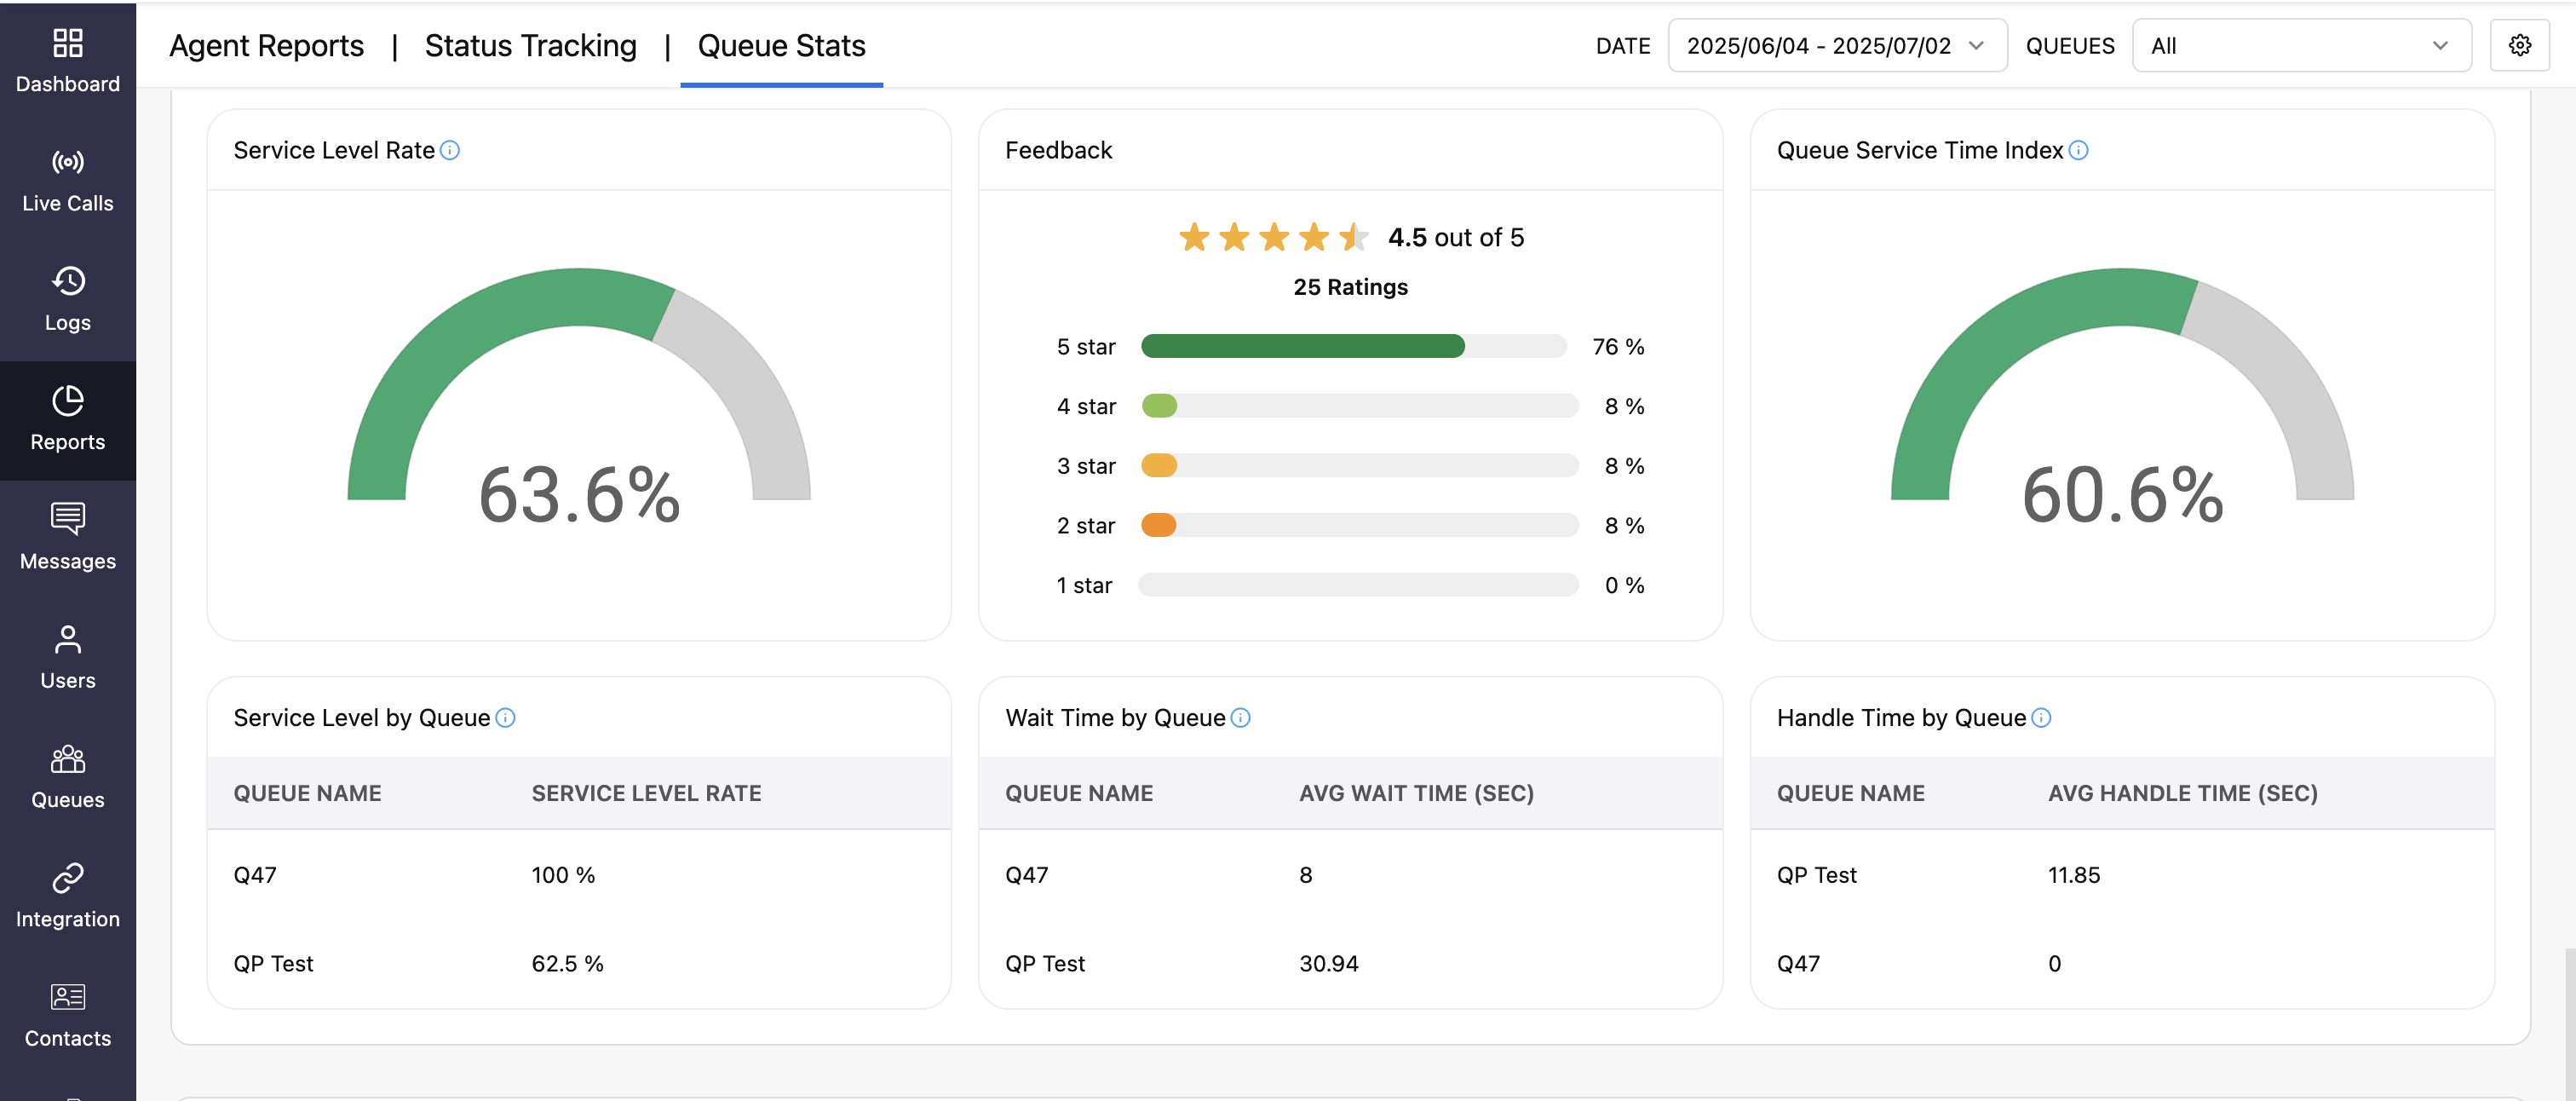
Task: Switch to the Agent Reports tab
Action: pyautogui.click(x=266, y=45)
